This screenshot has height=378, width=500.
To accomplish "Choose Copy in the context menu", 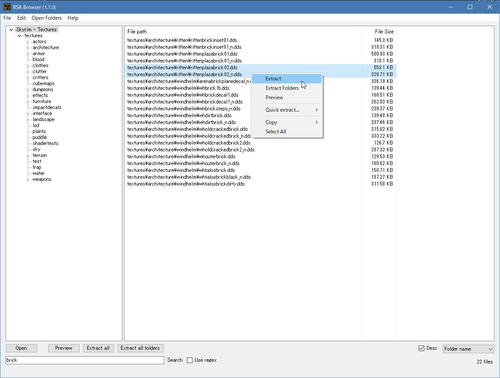I will click(x=287, y=122).
